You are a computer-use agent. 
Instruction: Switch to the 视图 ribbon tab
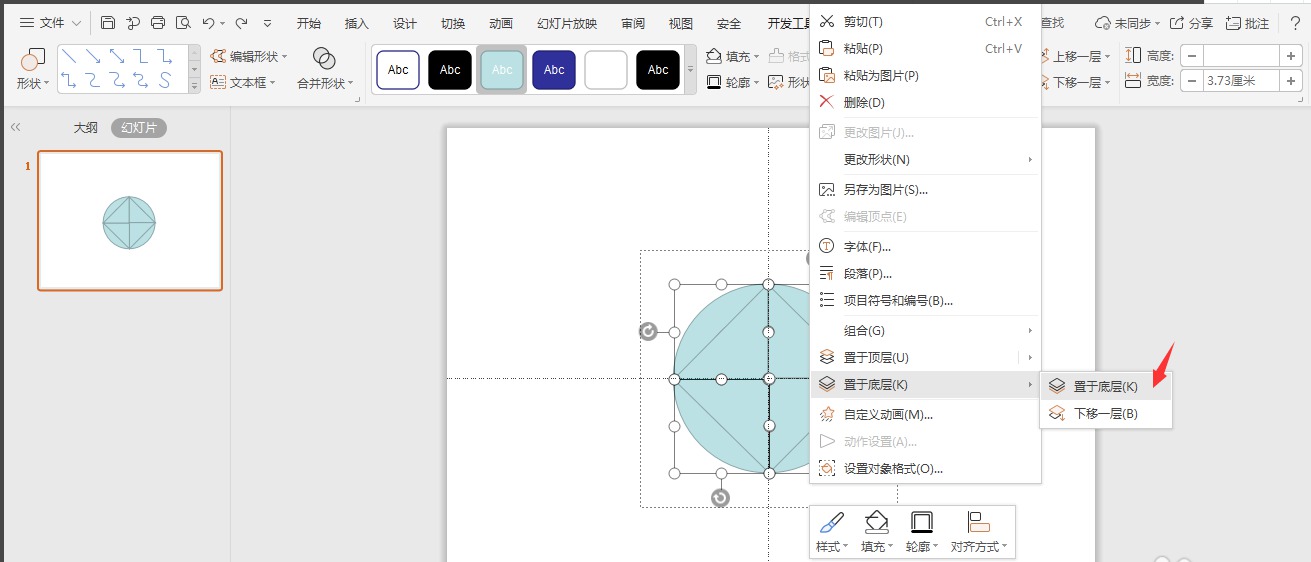(x=681, y=24)
